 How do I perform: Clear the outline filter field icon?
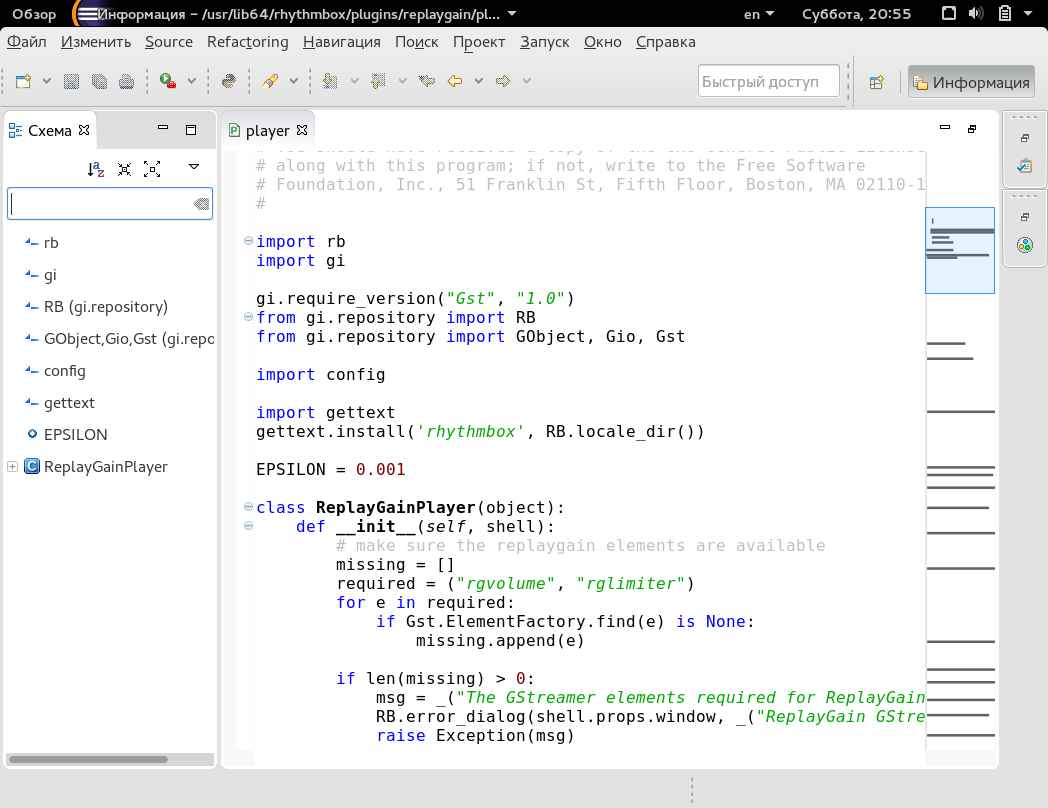click(x=201, y=204)
